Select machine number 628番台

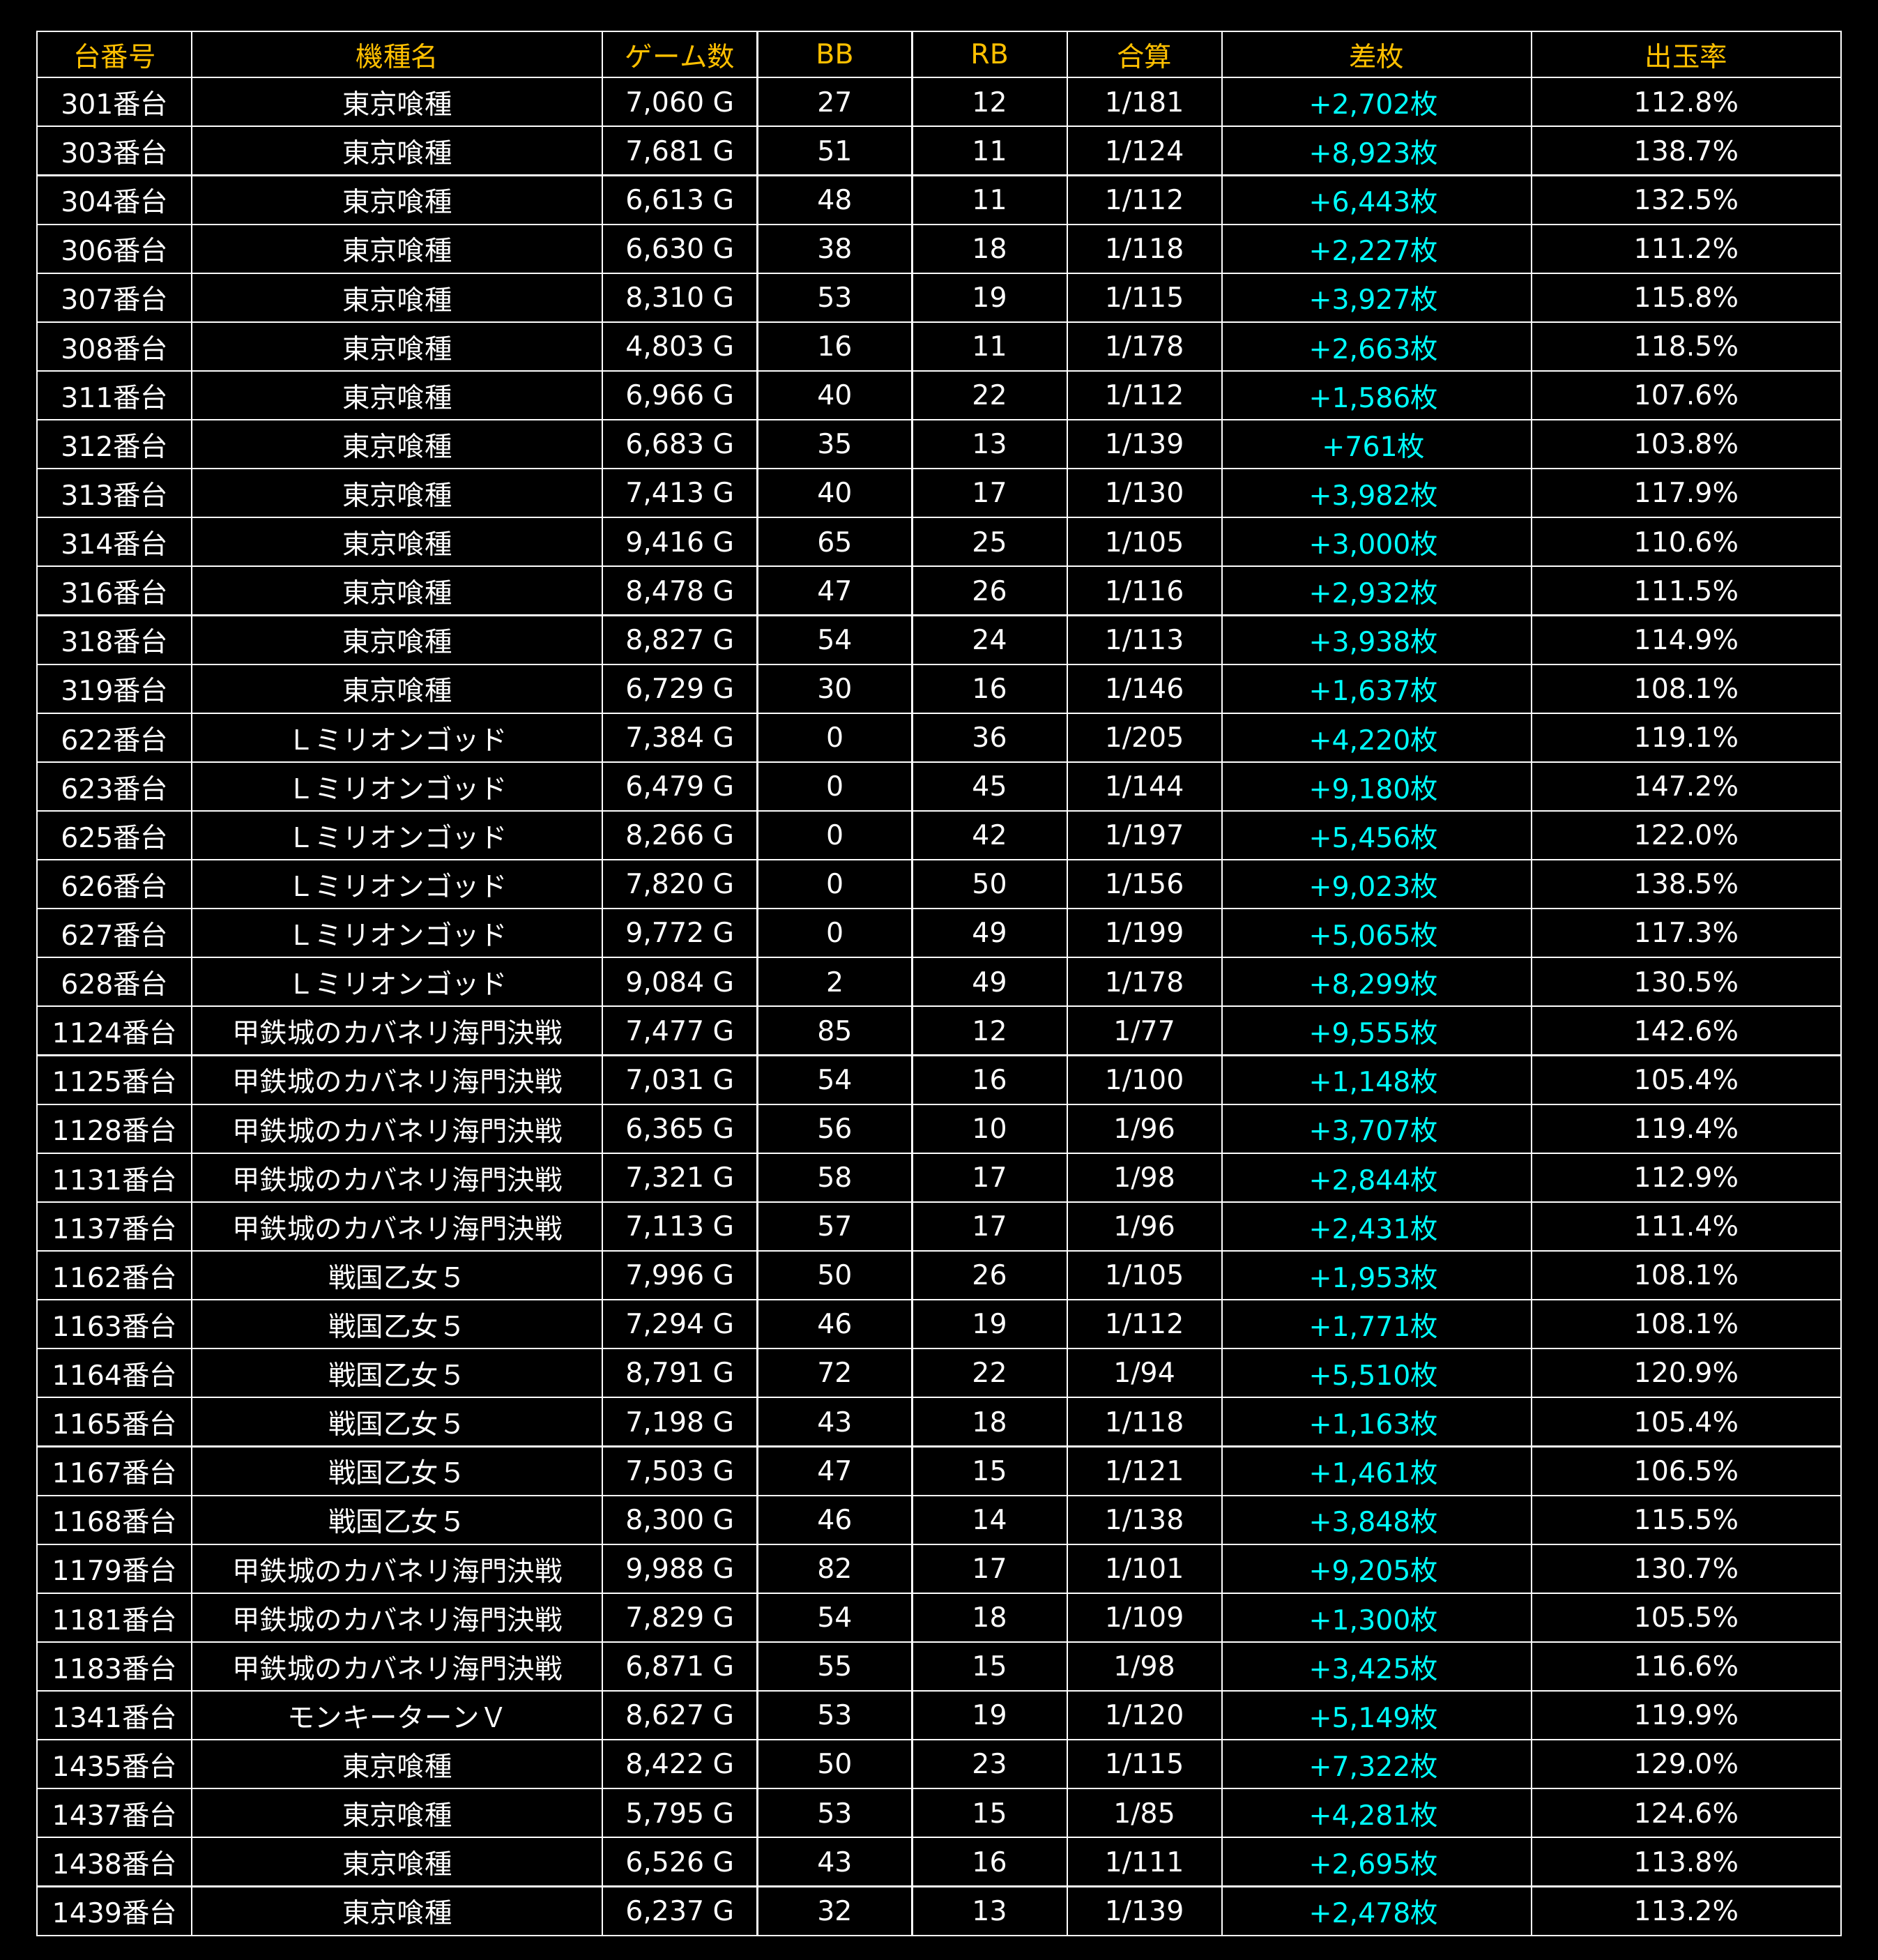(x=114, y=983)
